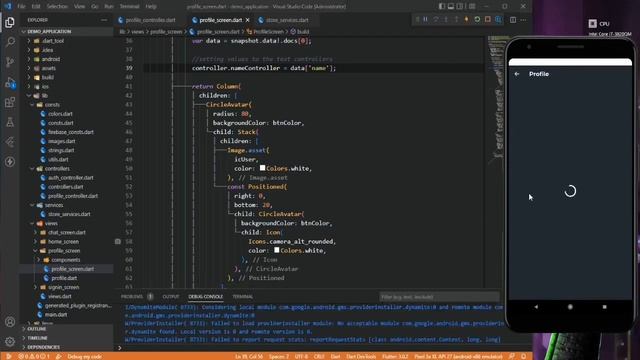Image resolution: width=640 pixels, height=360 pixels.
Task: Click Step Over in debug toolbar
Action: (x=436, y=20)
